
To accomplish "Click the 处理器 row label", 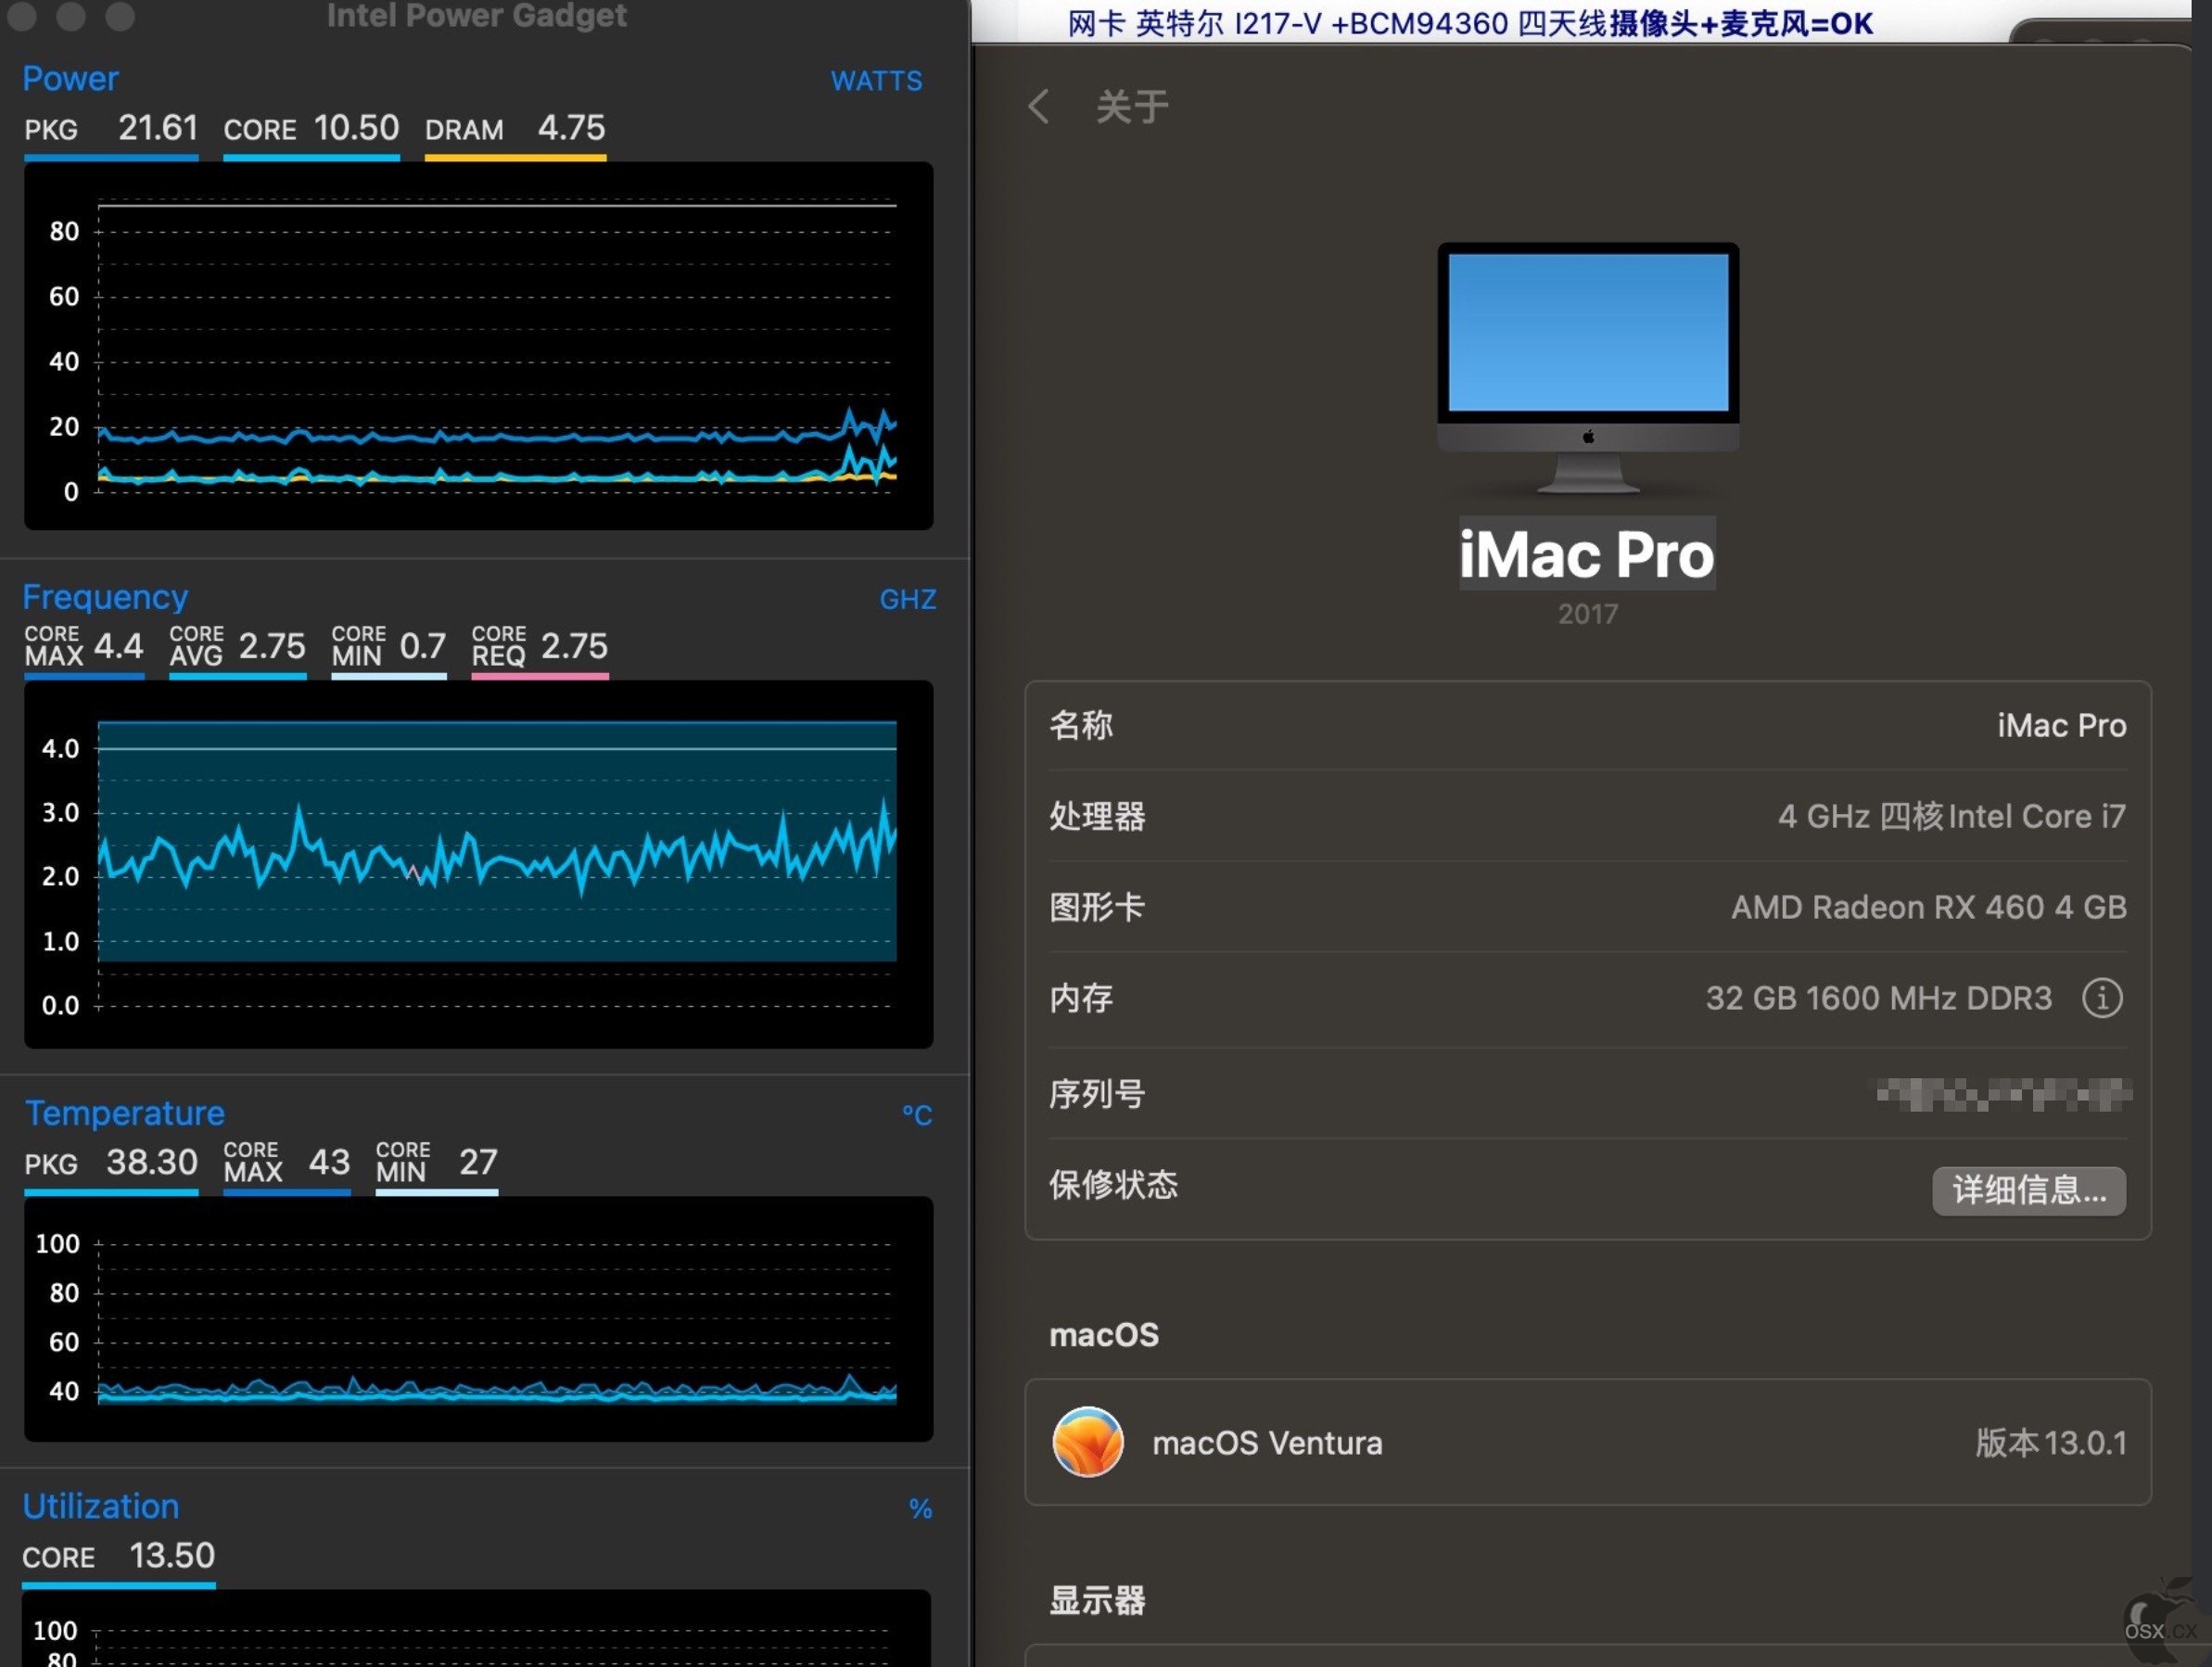I will tap(1097, 816).
